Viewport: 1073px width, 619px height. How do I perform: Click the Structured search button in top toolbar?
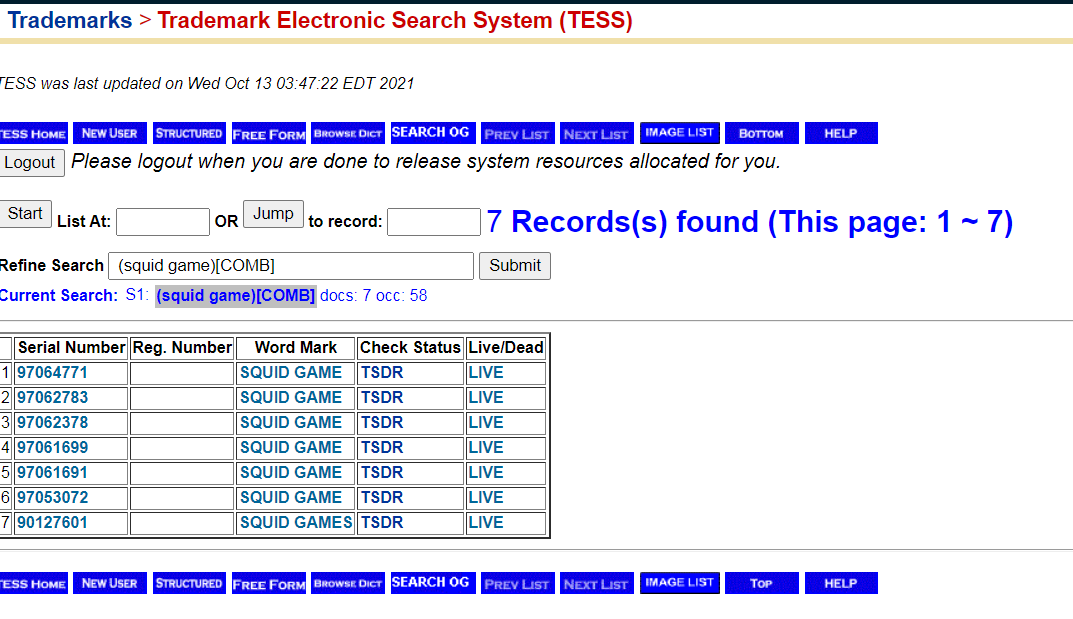[x=189, y=133]
